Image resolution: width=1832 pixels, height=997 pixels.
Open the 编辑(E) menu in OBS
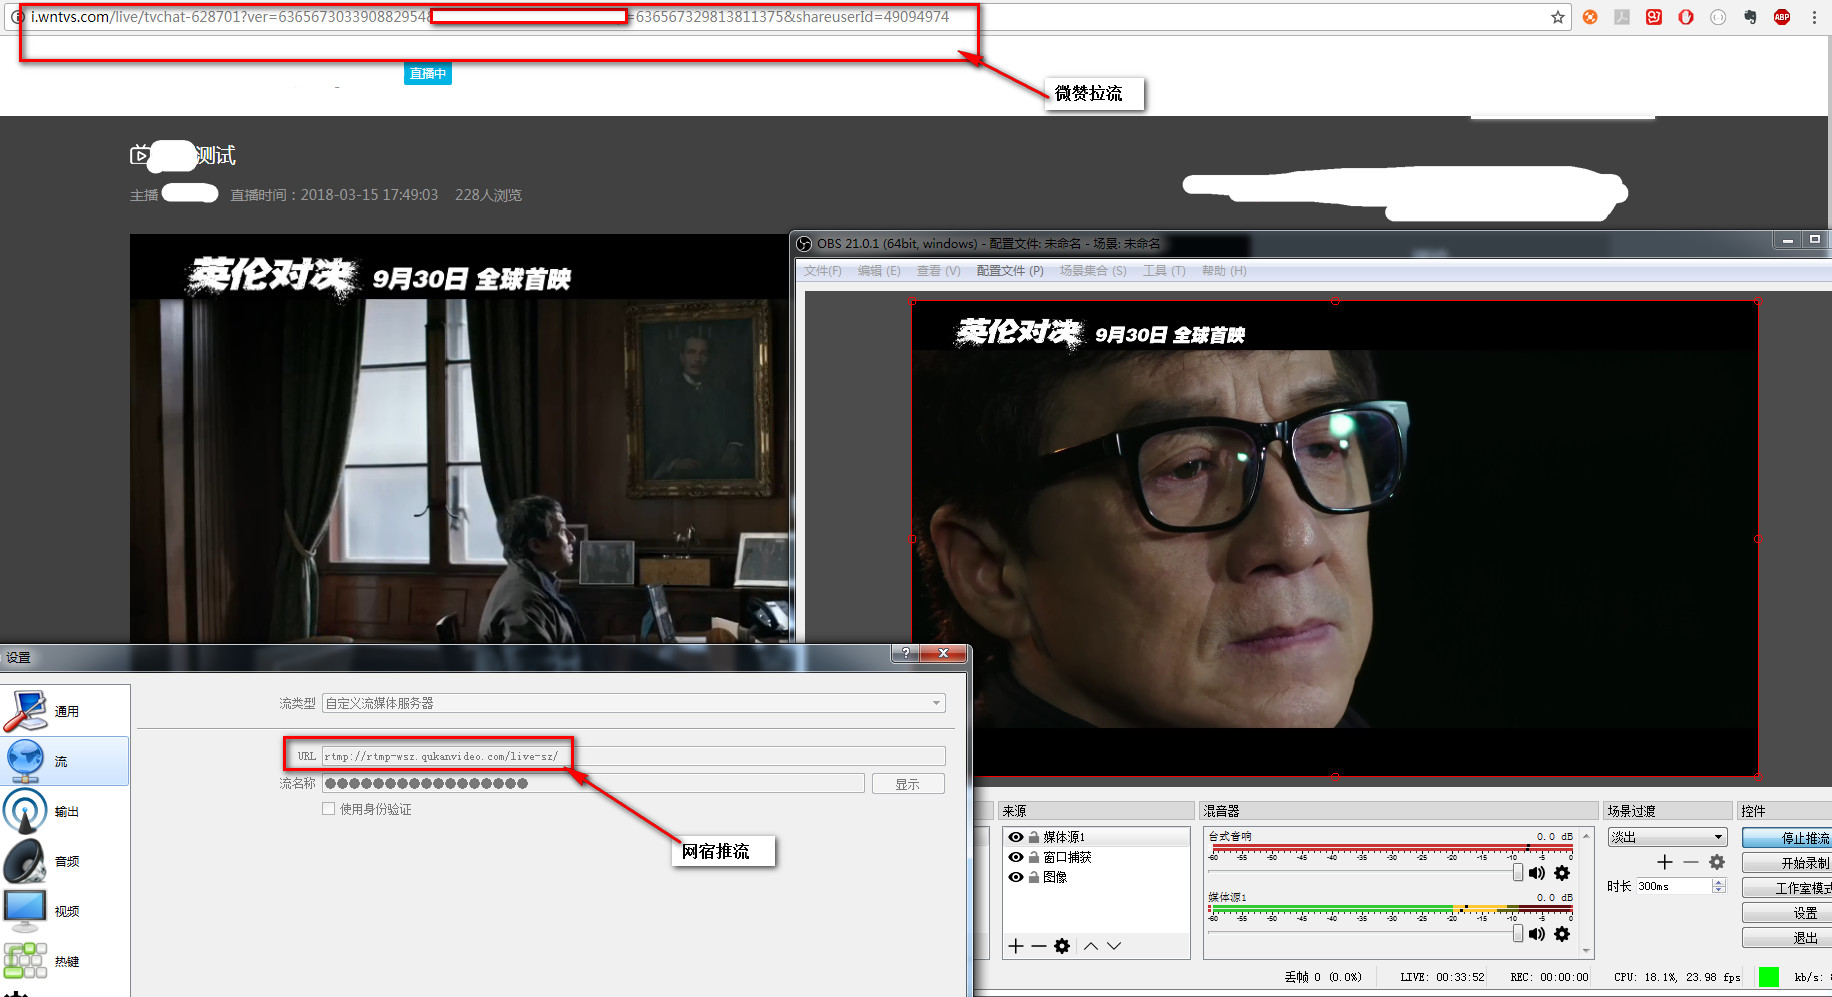coord(879,271)
